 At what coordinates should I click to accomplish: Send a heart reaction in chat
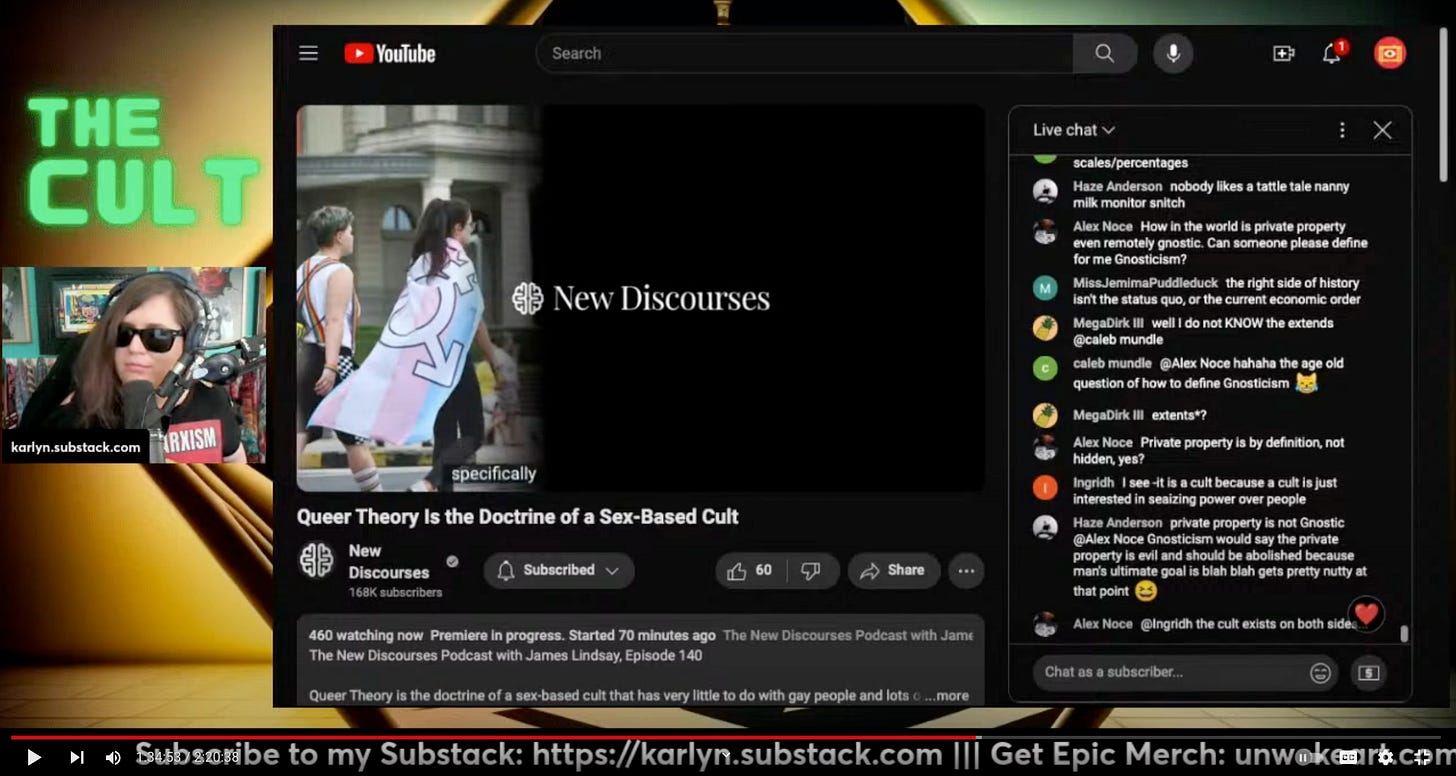[1366, 613]
